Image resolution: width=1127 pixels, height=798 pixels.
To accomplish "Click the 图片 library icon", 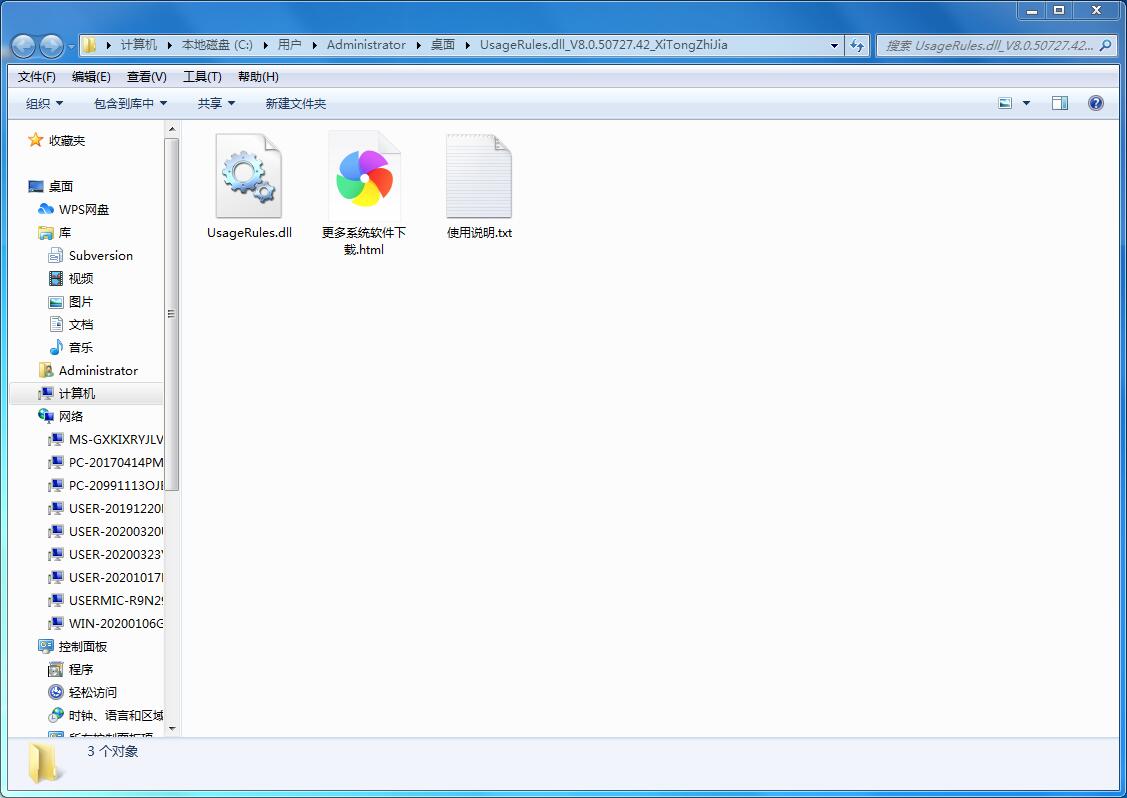I will [x=55, y=301].
